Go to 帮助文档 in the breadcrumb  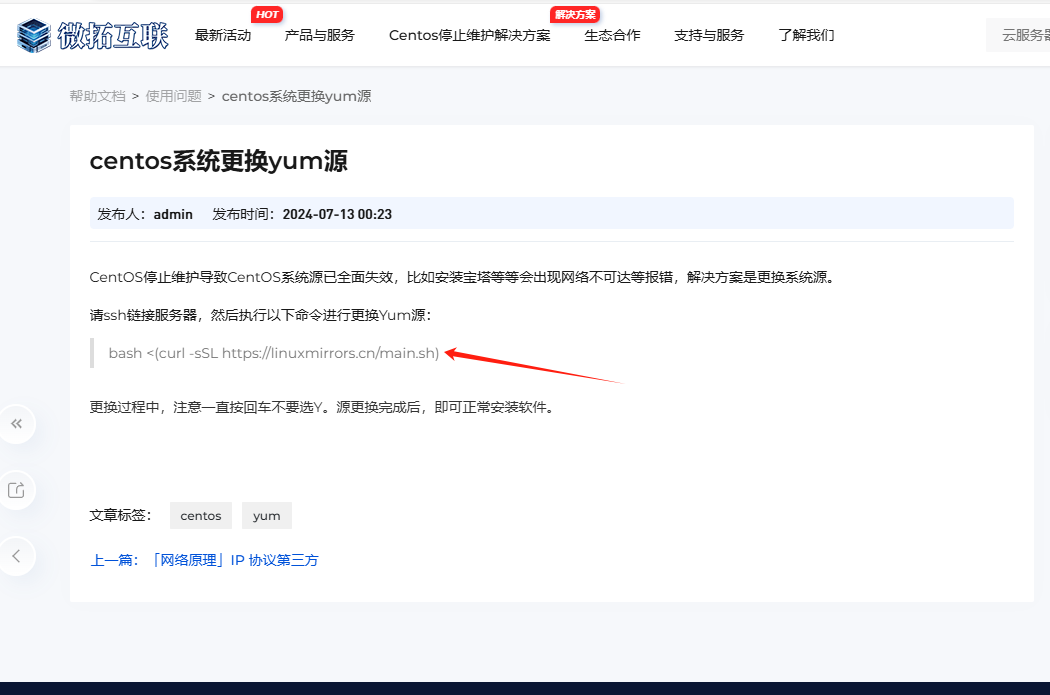tap(97, 96)
